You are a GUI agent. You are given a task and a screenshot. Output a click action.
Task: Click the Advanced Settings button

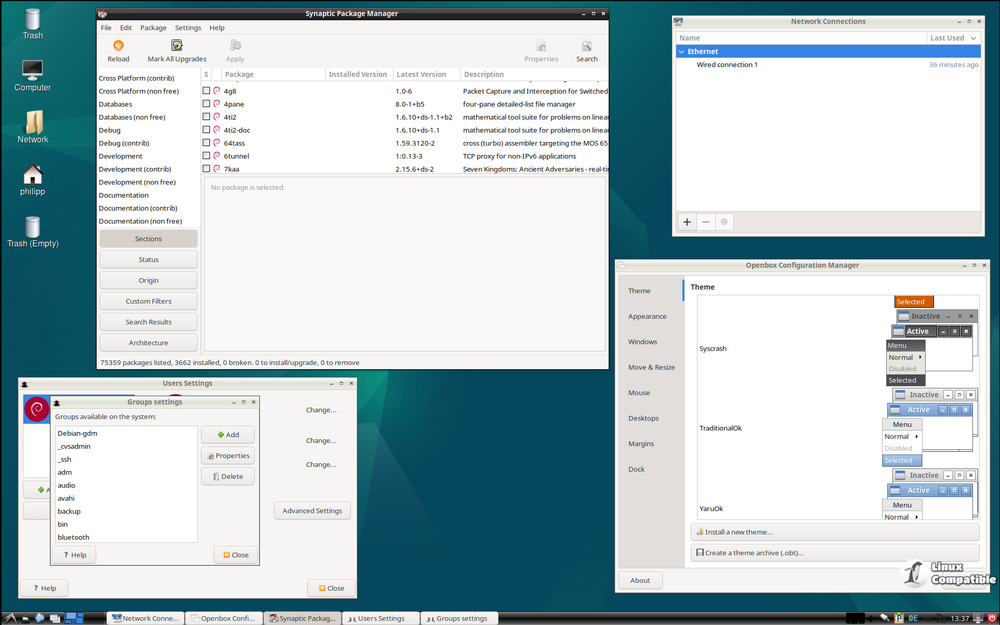[312, 511]
